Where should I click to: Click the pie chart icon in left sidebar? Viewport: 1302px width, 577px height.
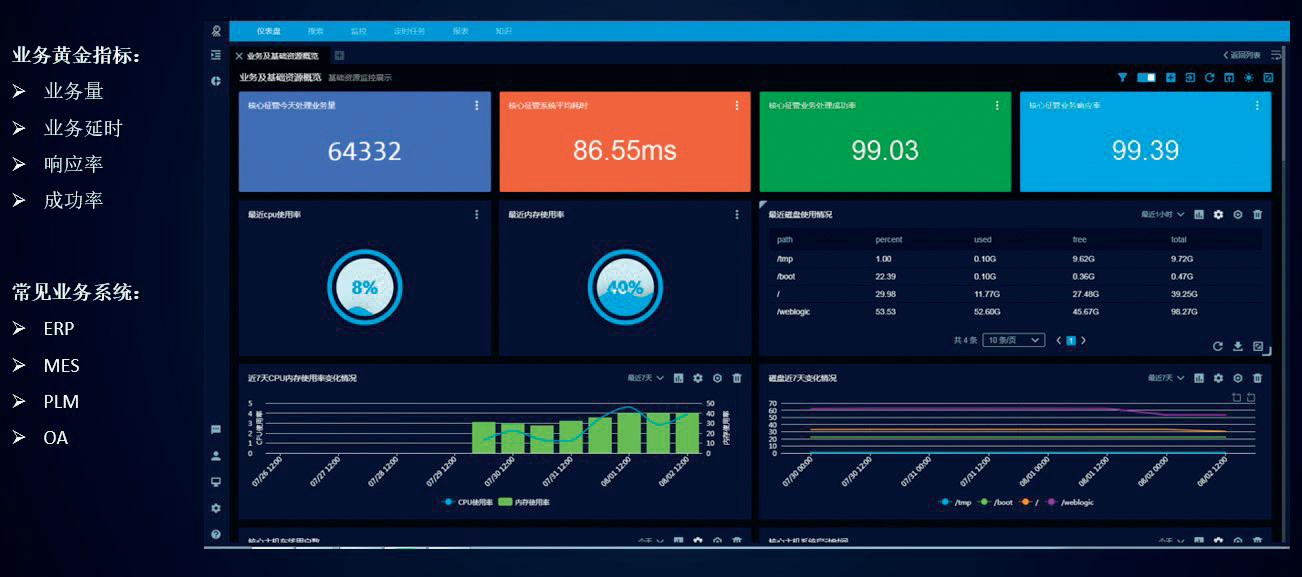coord(215,81)
